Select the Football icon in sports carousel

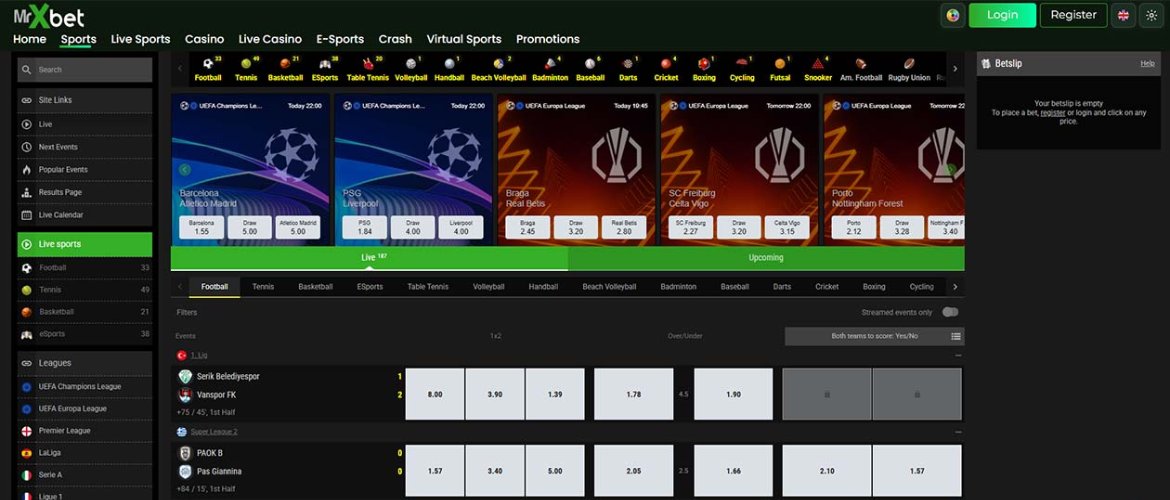(x=207, y=64)
